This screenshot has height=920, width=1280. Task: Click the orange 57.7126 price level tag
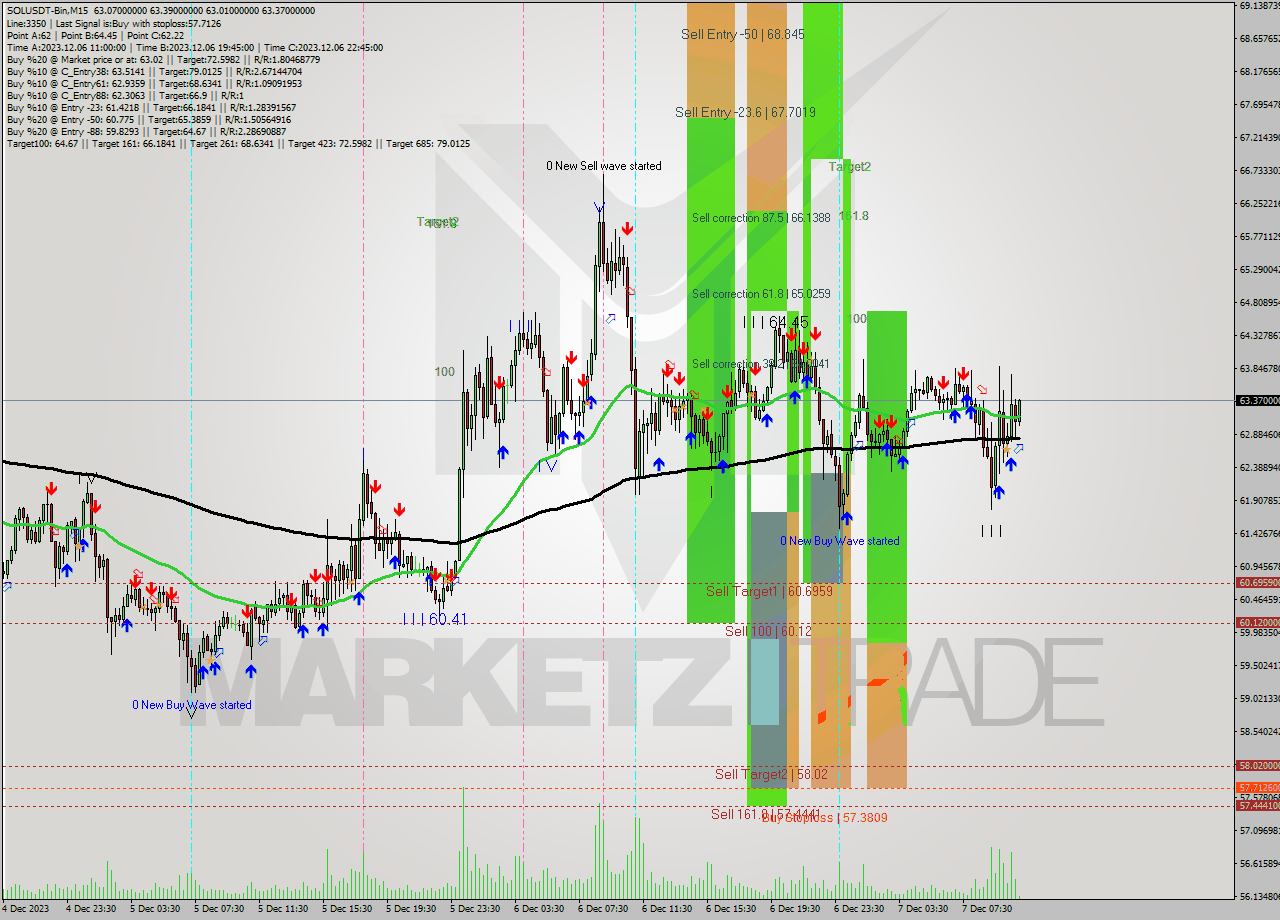coord(1258,787)
